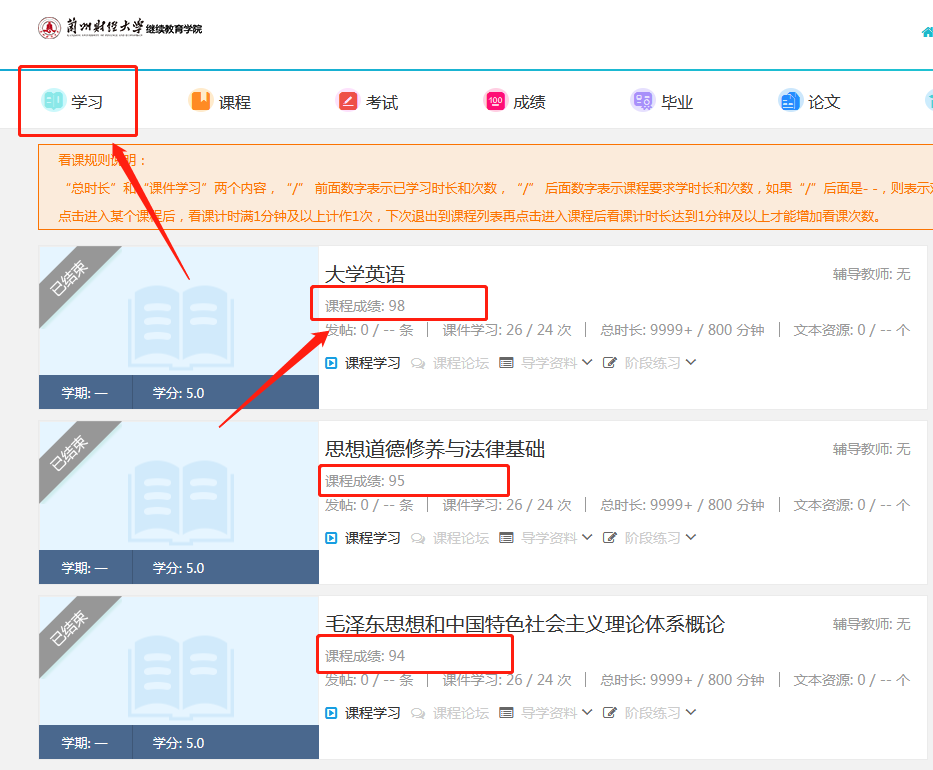Open 课程学习 link for 毛泽东思想 course

[x=372, y=713]
